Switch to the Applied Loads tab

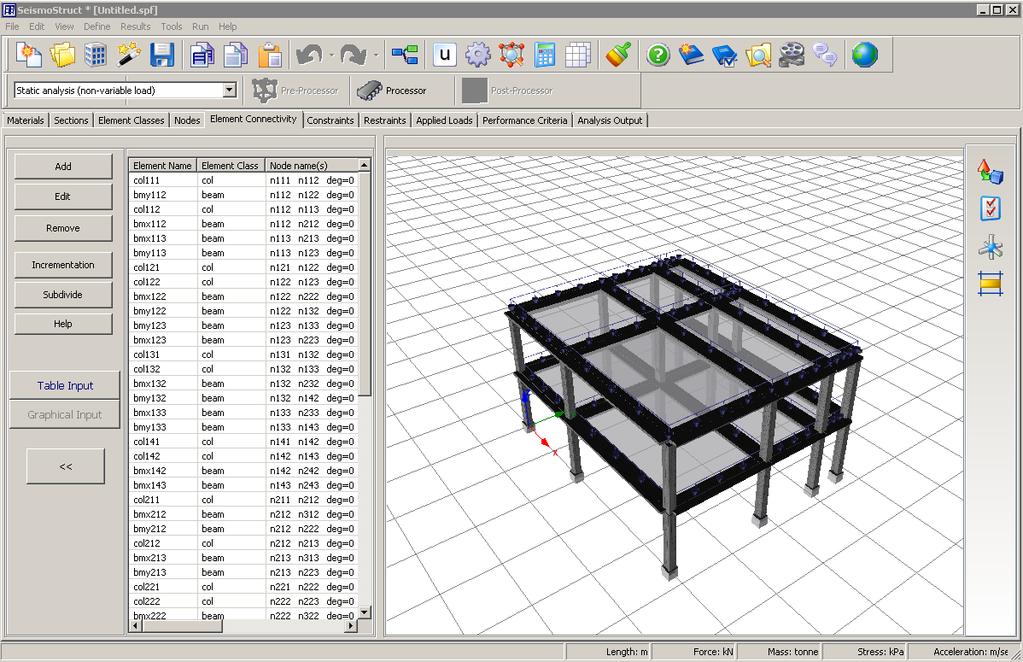[x=444, y=120]
